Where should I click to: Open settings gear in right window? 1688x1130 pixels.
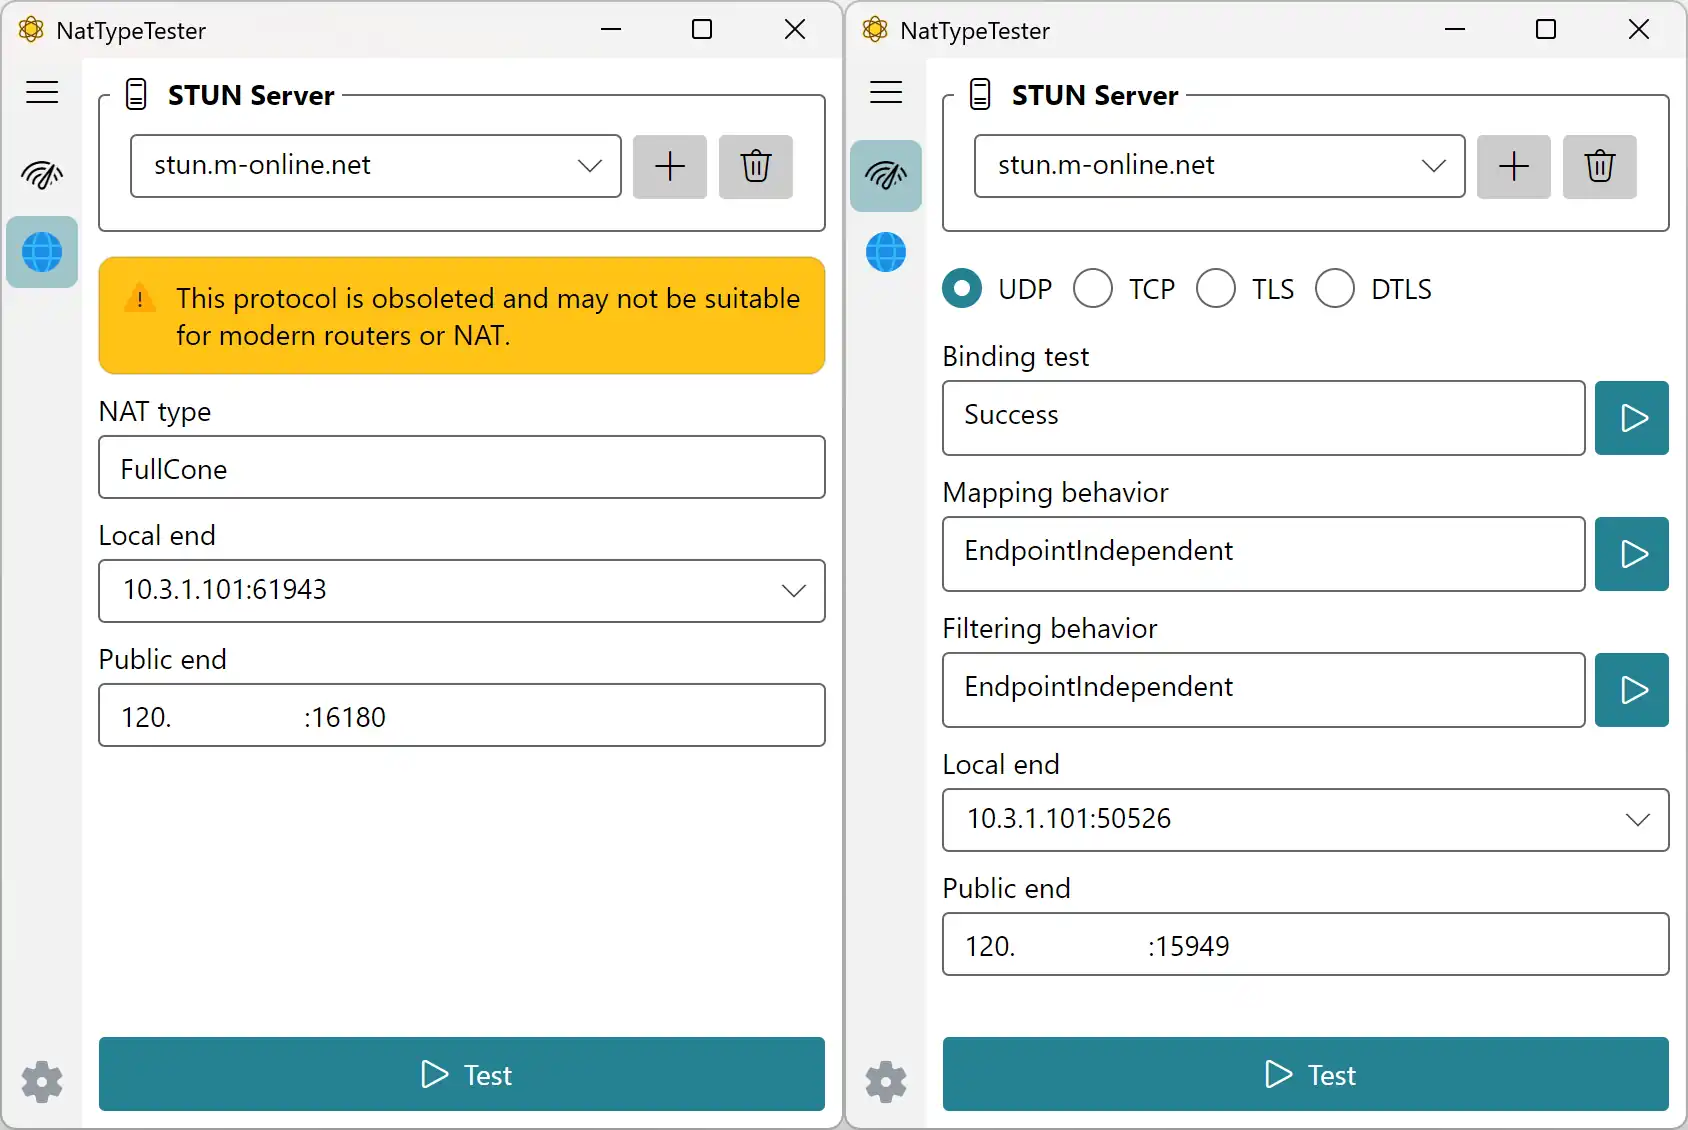pos(886,1082)
